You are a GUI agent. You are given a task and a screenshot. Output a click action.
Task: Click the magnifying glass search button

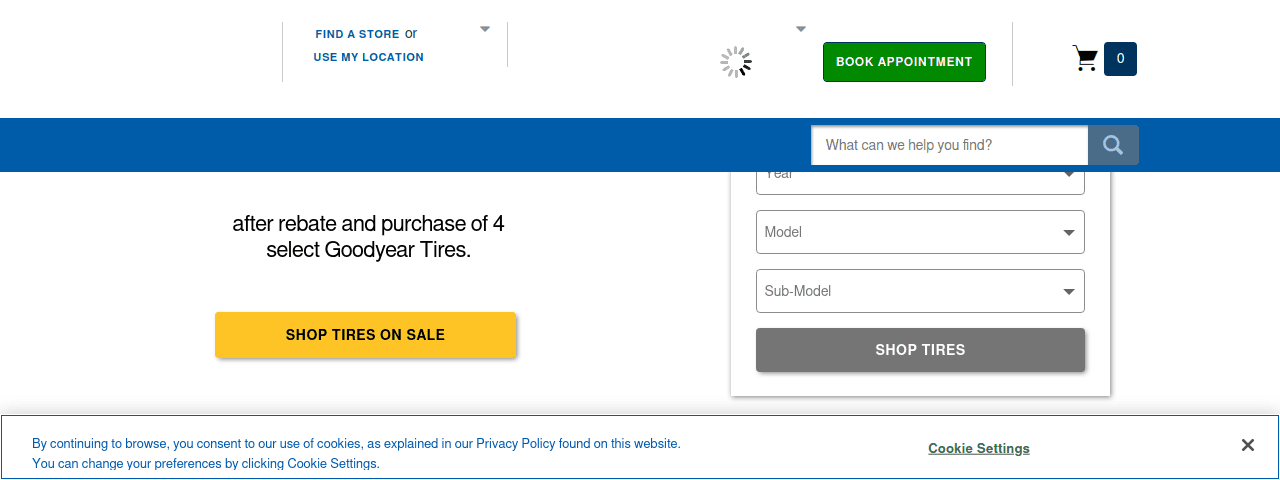1113,145
